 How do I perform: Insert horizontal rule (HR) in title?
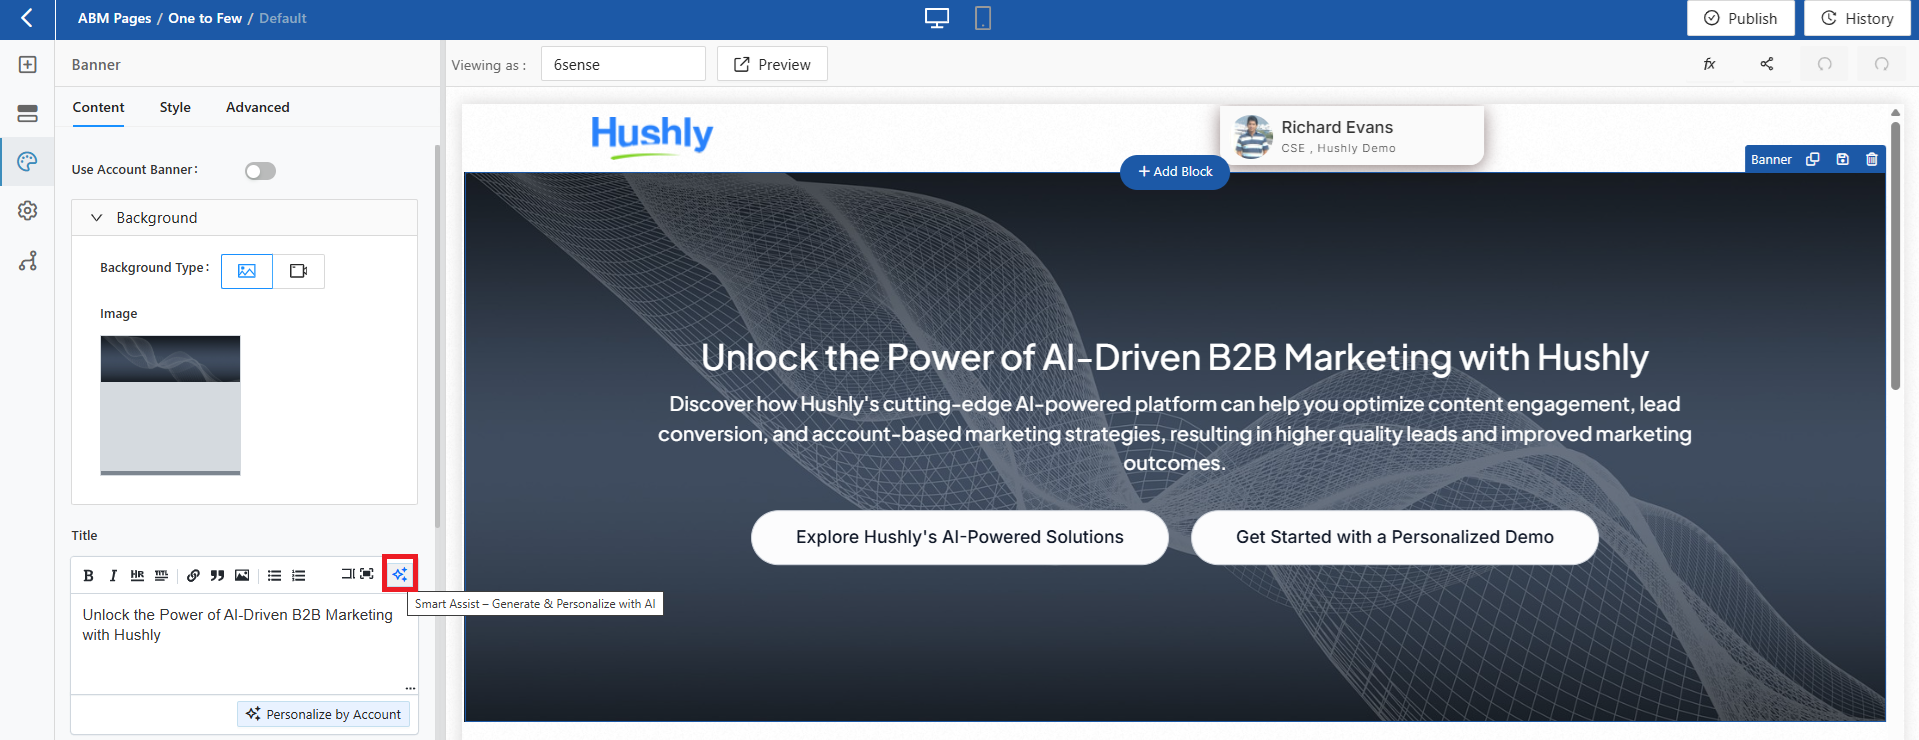click(137, 575)
